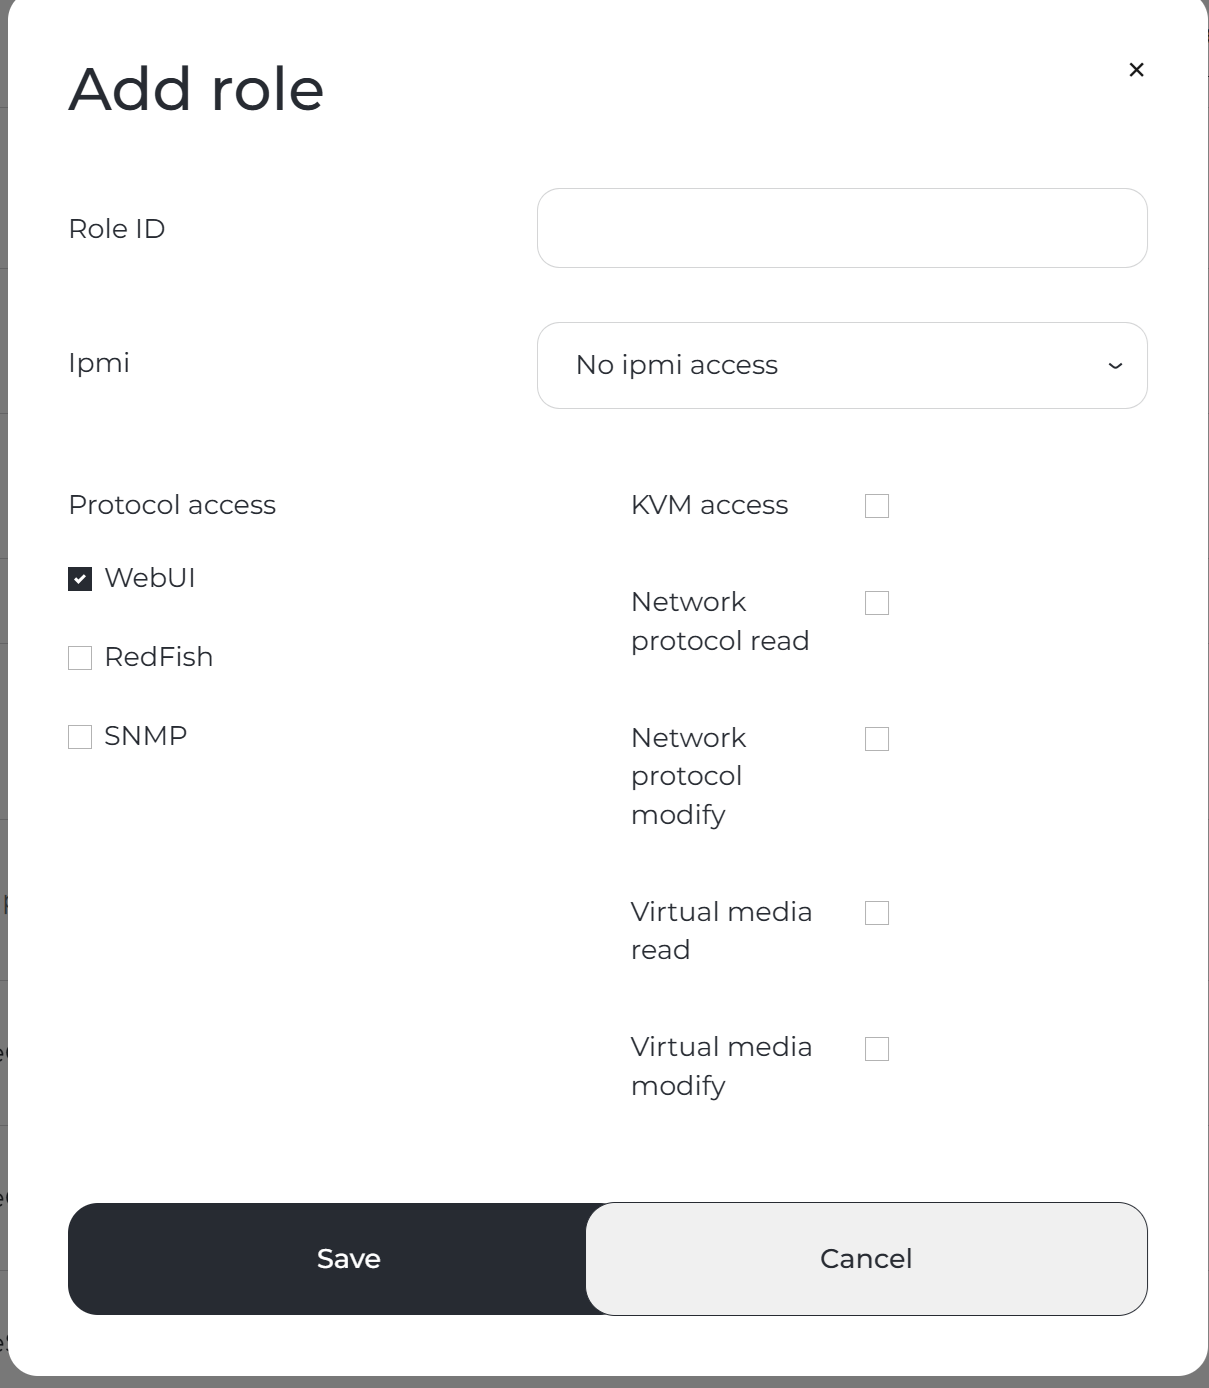Select the 'No ipmi access' text

[677, 365]
